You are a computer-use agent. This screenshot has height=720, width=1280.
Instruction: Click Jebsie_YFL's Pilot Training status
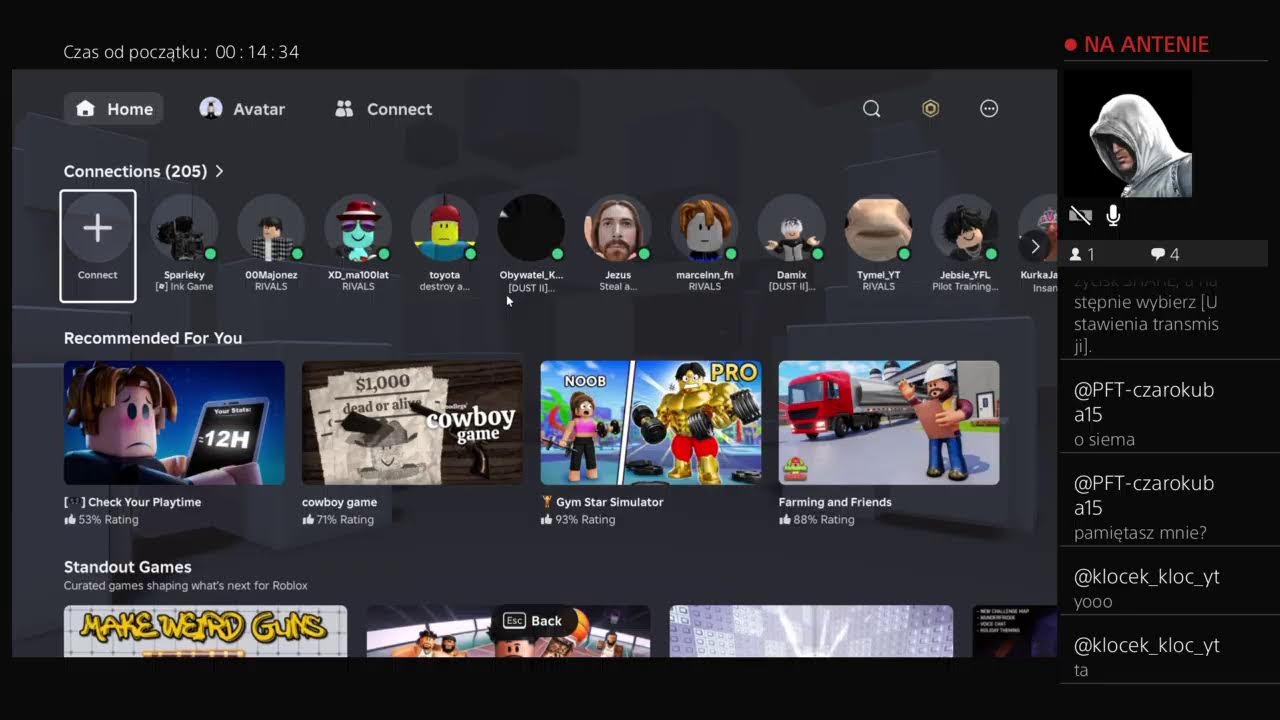(x=965, y=287)
